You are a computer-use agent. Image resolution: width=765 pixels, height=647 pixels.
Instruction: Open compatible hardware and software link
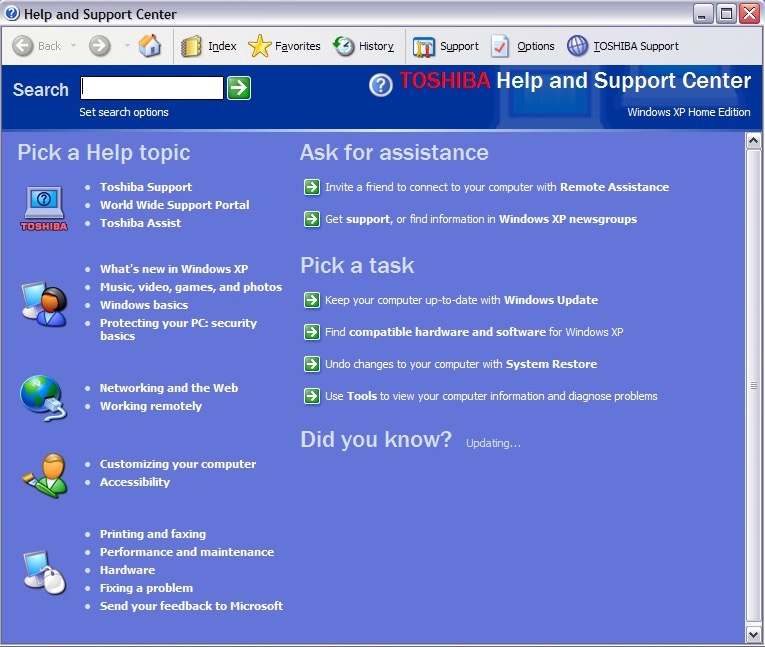447,332
